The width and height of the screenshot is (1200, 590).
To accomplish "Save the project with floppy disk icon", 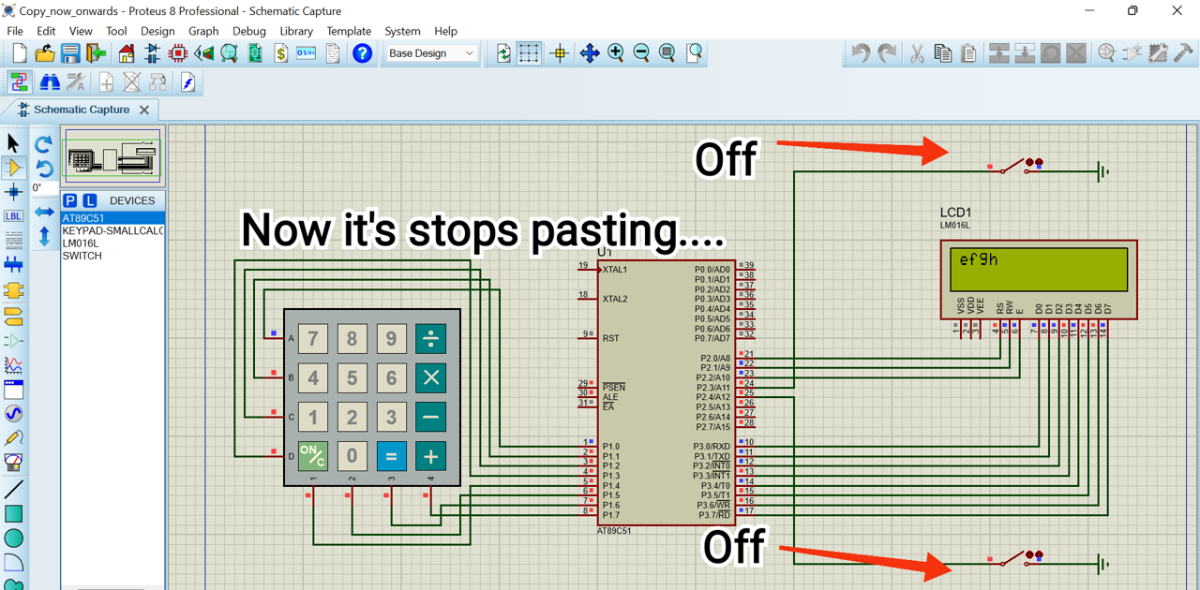I will click(71, 53).
